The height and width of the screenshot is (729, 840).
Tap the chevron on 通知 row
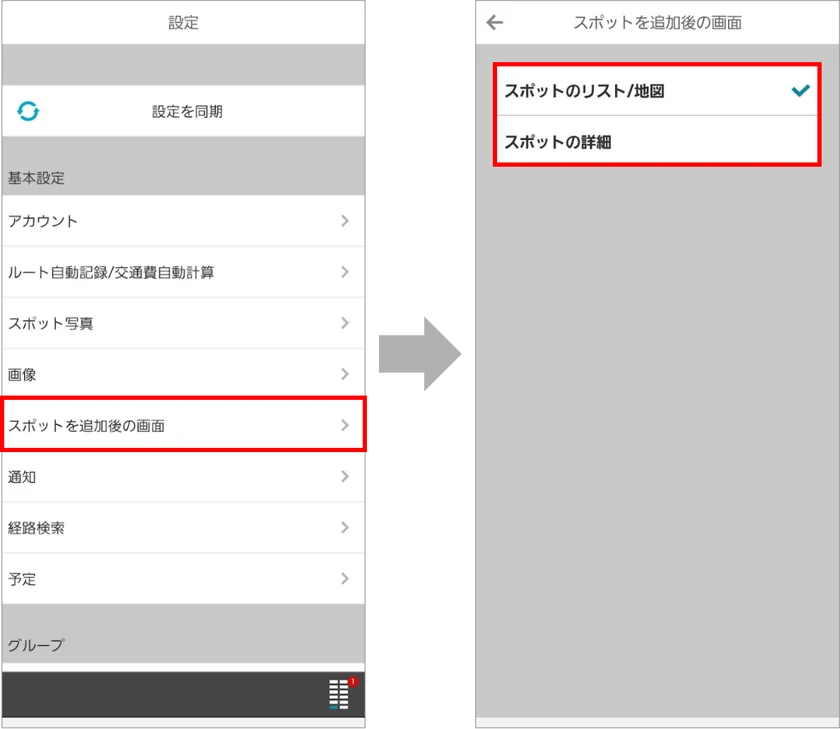pos(345,476)
